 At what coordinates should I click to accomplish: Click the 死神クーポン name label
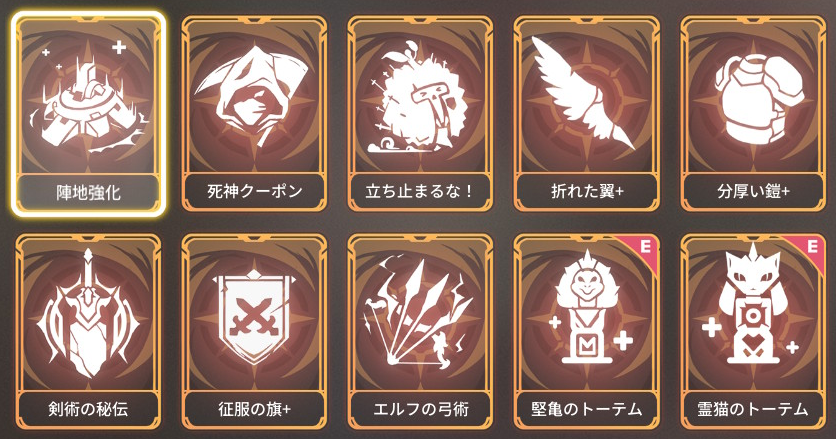pyautogui.click(x=254, y=191)
